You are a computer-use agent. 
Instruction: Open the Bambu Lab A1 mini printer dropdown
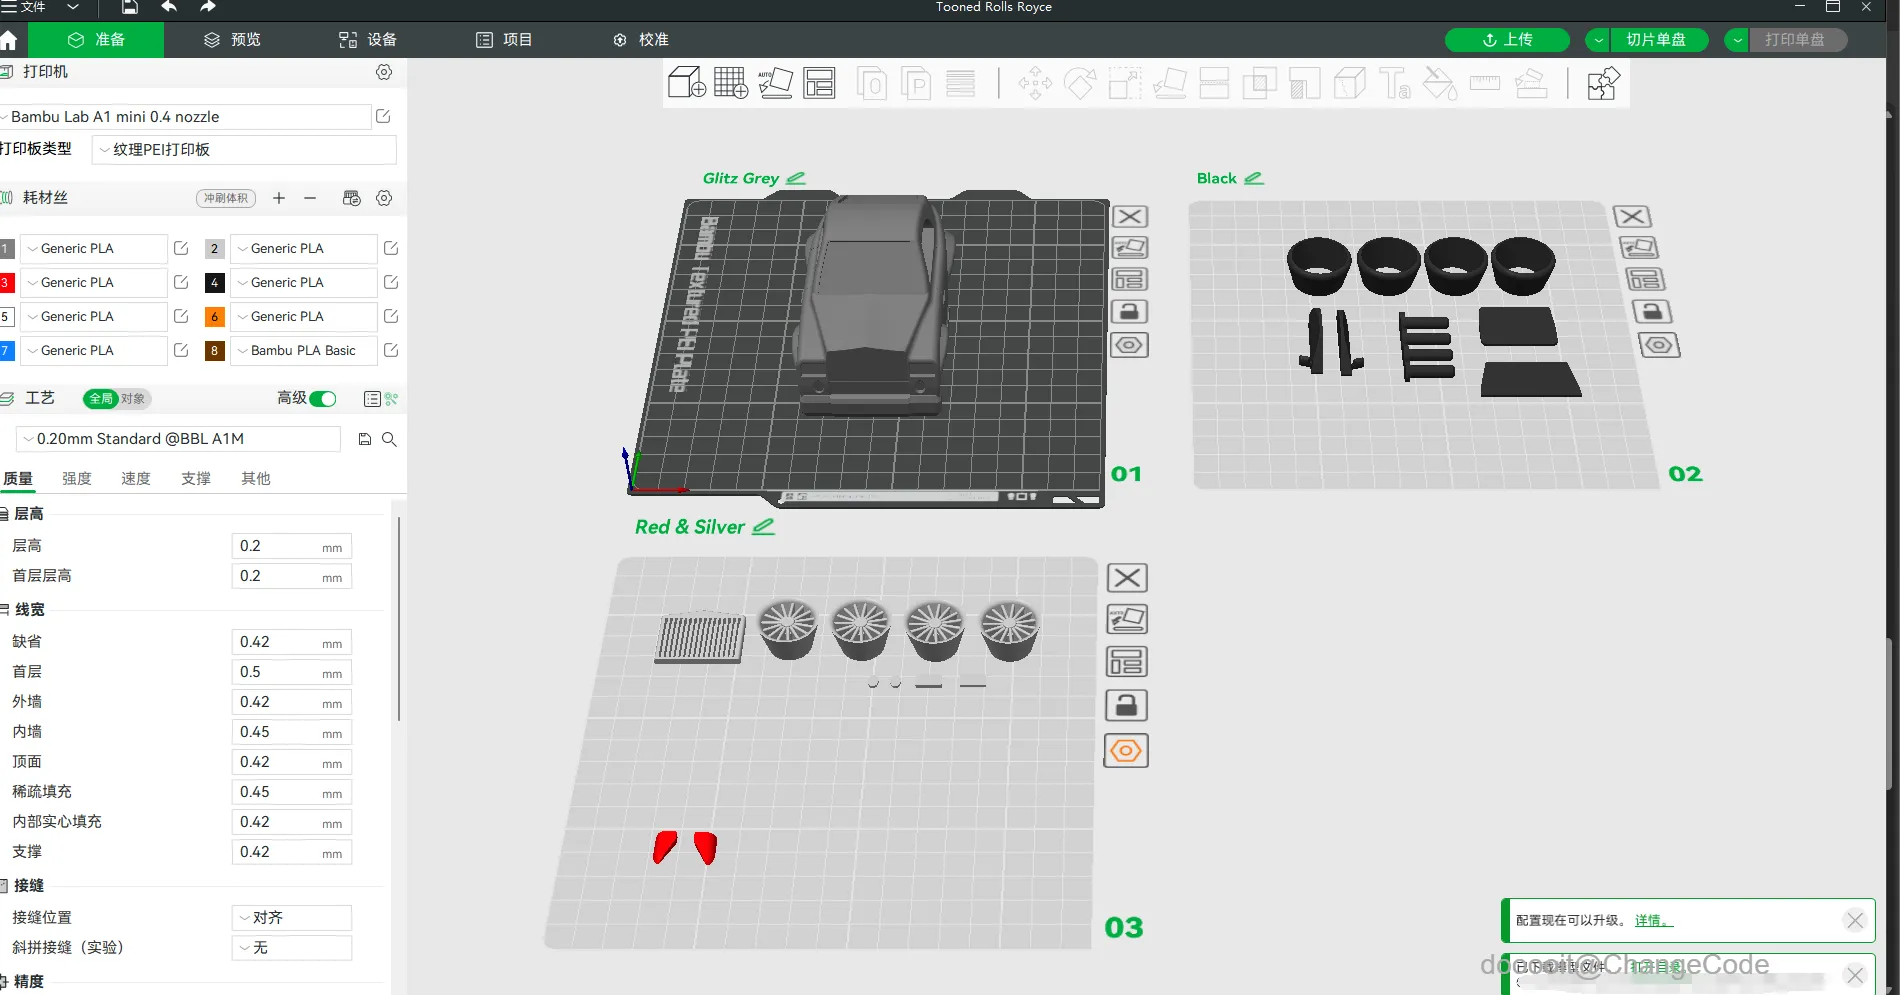(186, 117)
